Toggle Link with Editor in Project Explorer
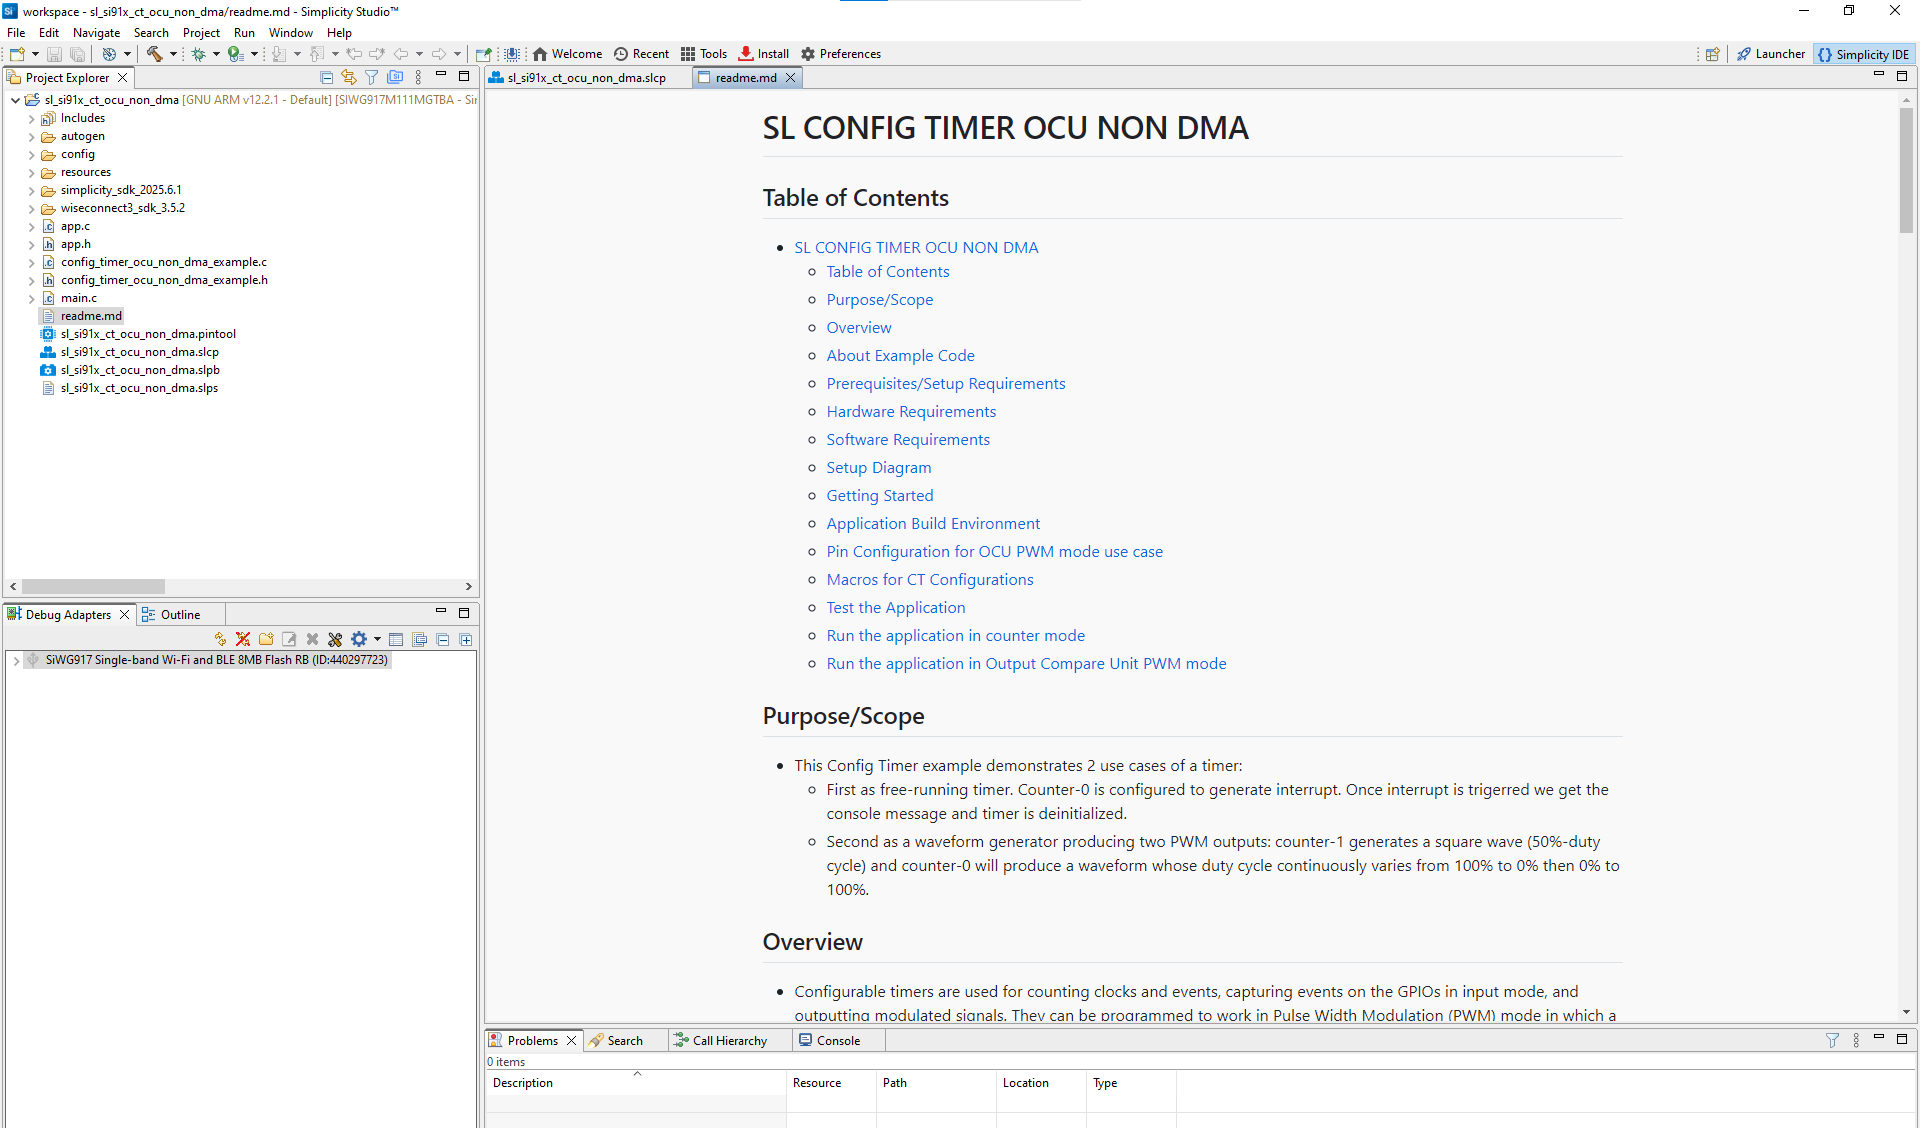Screen dimensions: 1920x1128 coord(349,77)
